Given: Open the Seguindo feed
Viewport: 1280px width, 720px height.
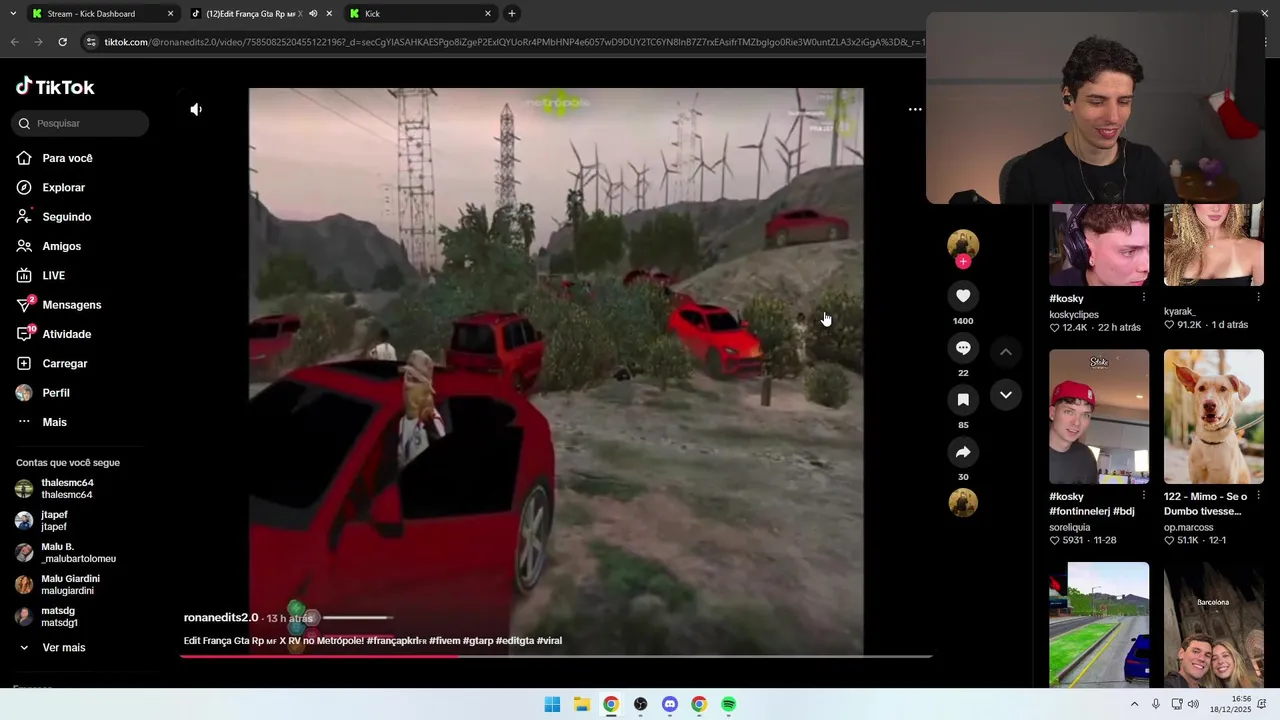Looking at the screenshot, I should [x=55, y=217].
